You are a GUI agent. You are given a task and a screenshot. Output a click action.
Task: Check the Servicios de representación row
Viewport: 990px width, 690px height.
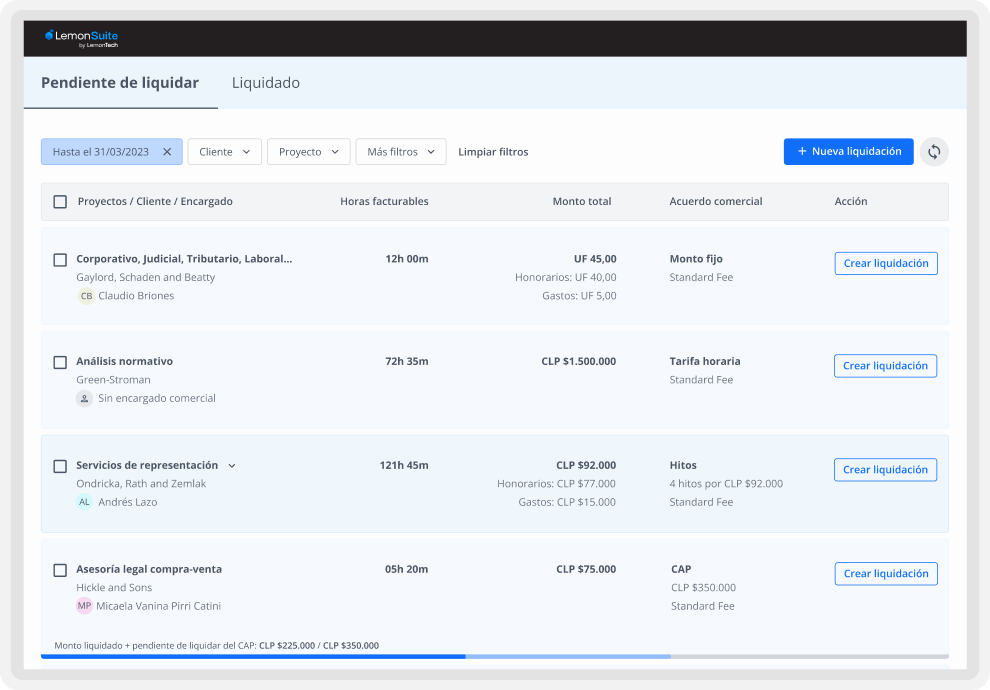coord(60,466)
